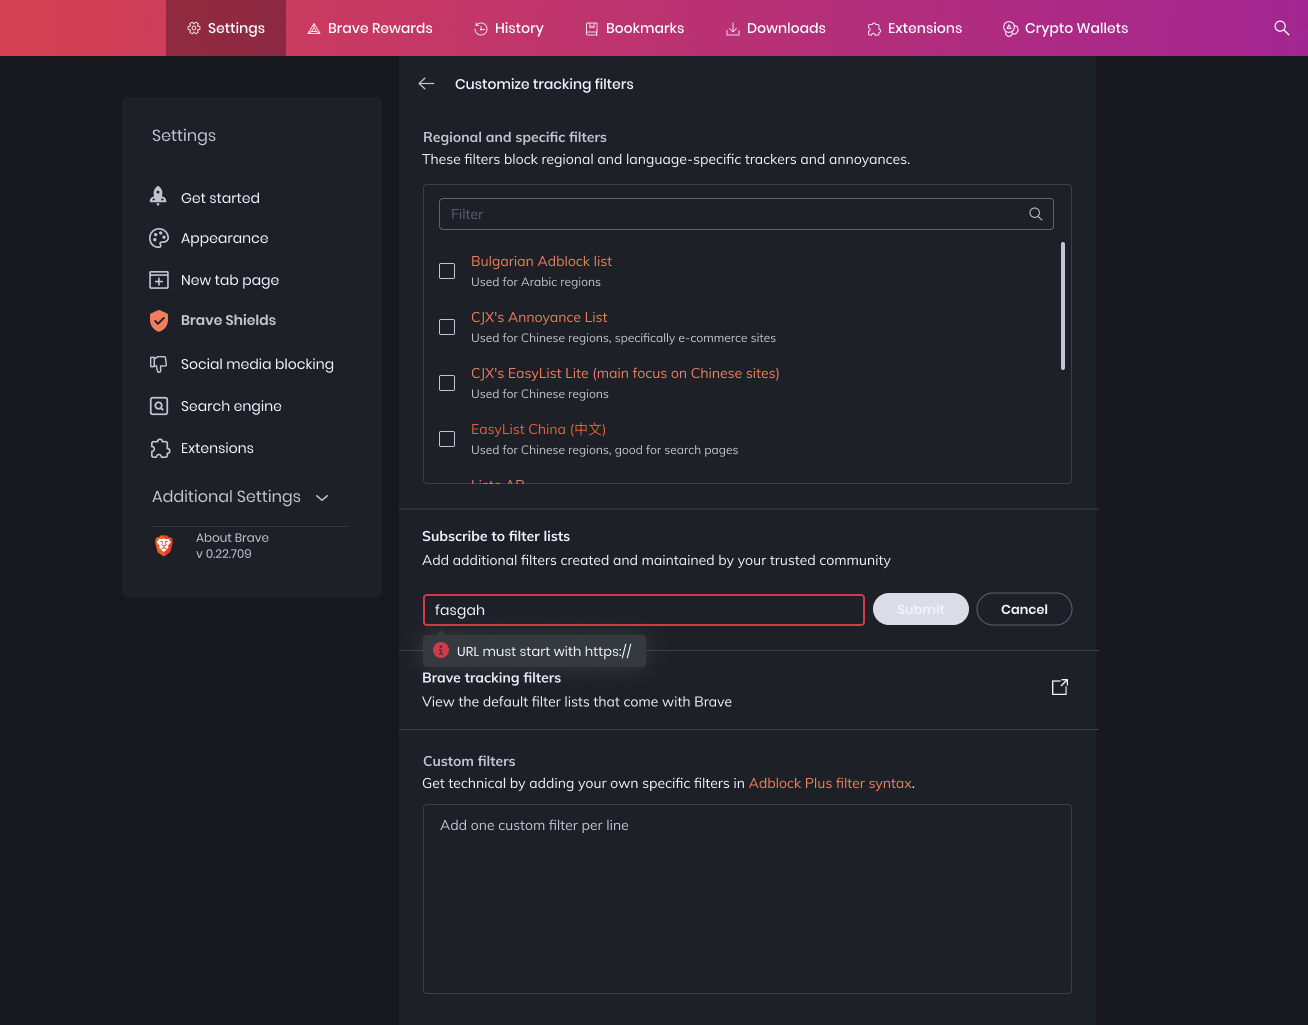
Task: Click the Submit button
Action: coord(921,609)
